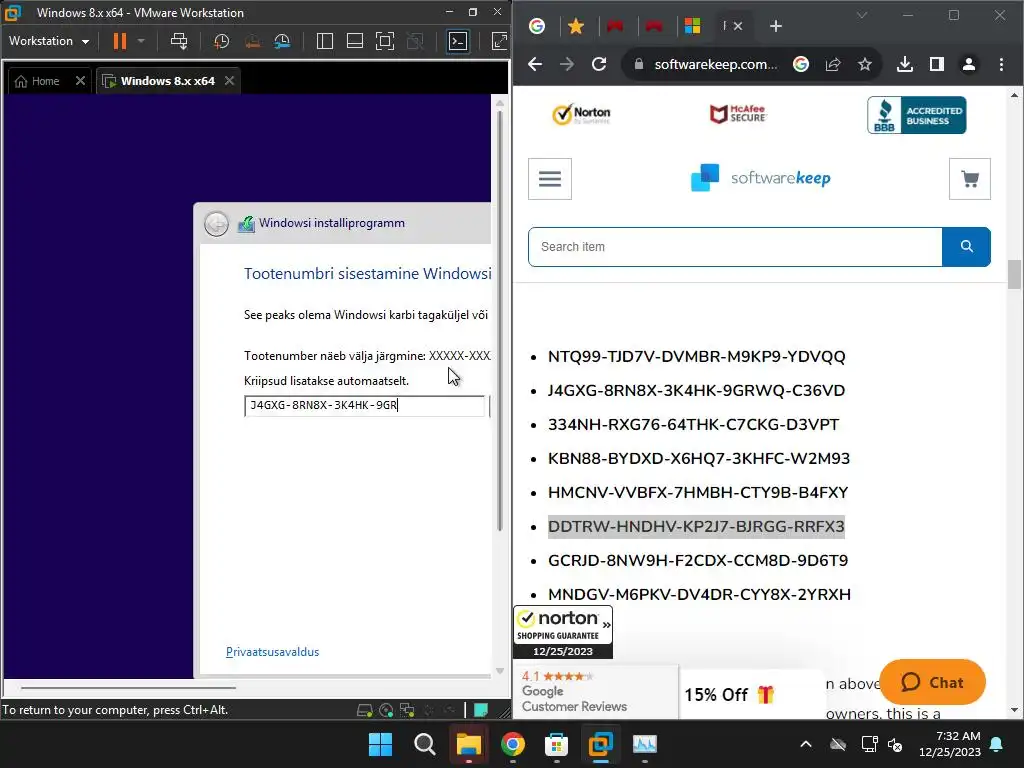
Task: Toggle the console view icon in VMware toolbar
Action: pos(458,41)
